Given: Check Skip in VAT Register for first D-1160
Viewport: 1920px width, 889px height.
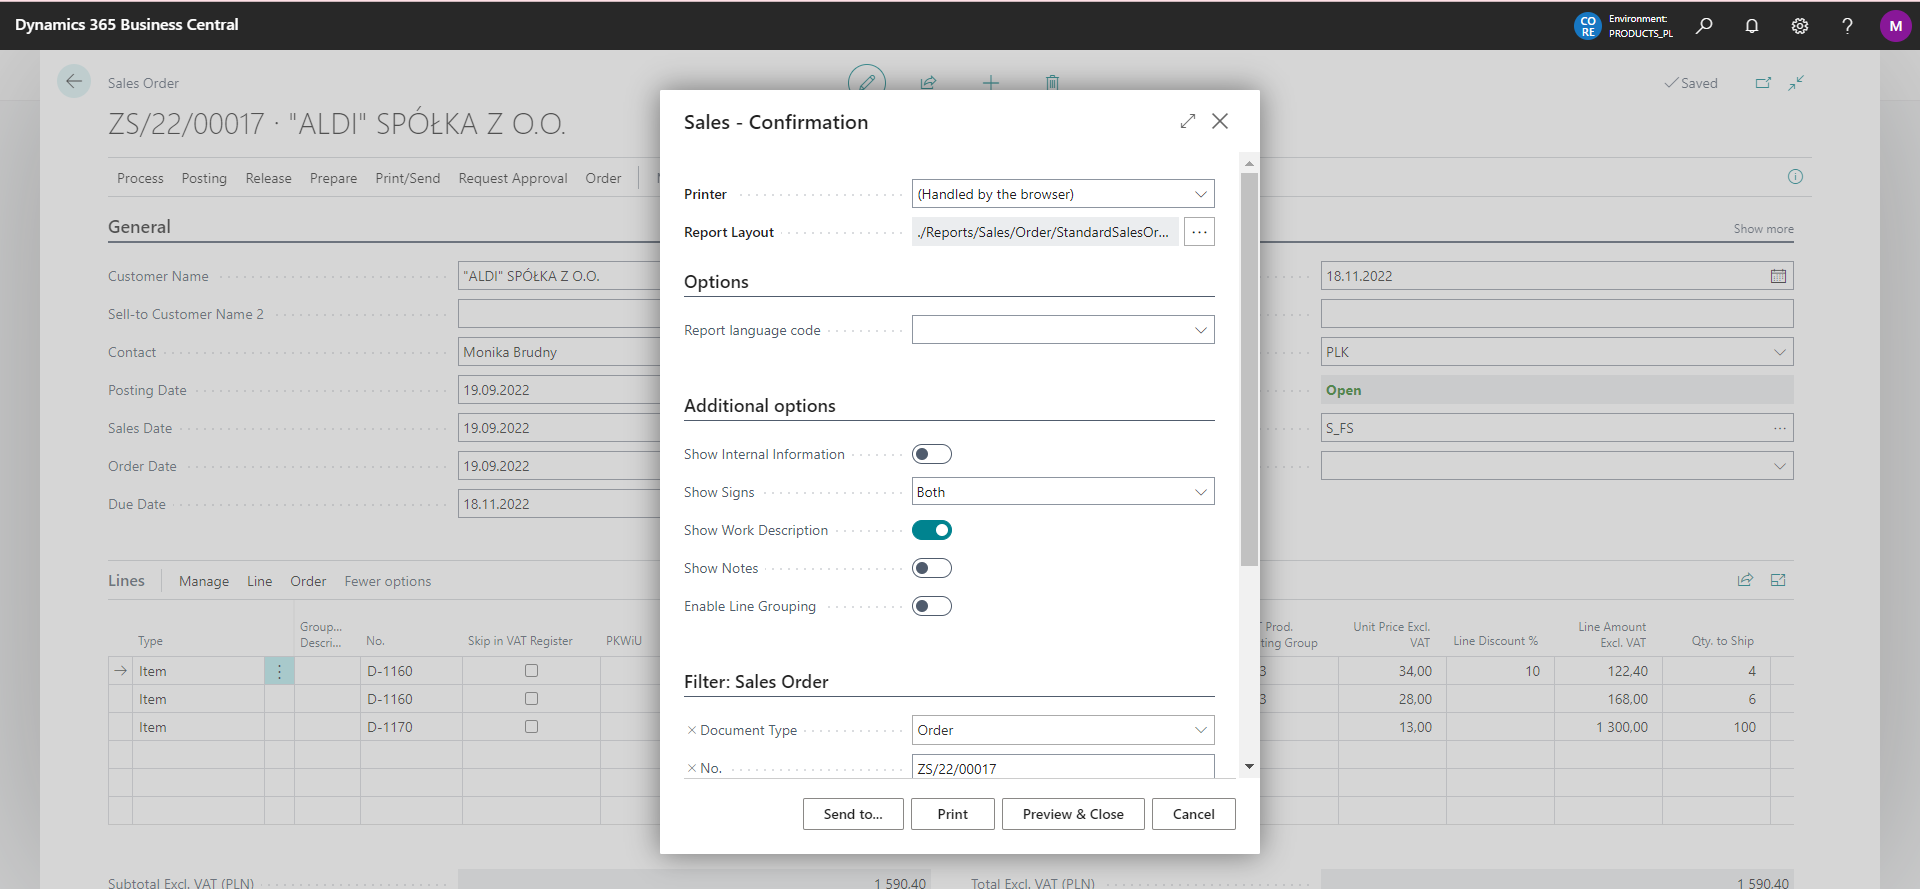Looking at the screenshot, I should pos(531,671).
